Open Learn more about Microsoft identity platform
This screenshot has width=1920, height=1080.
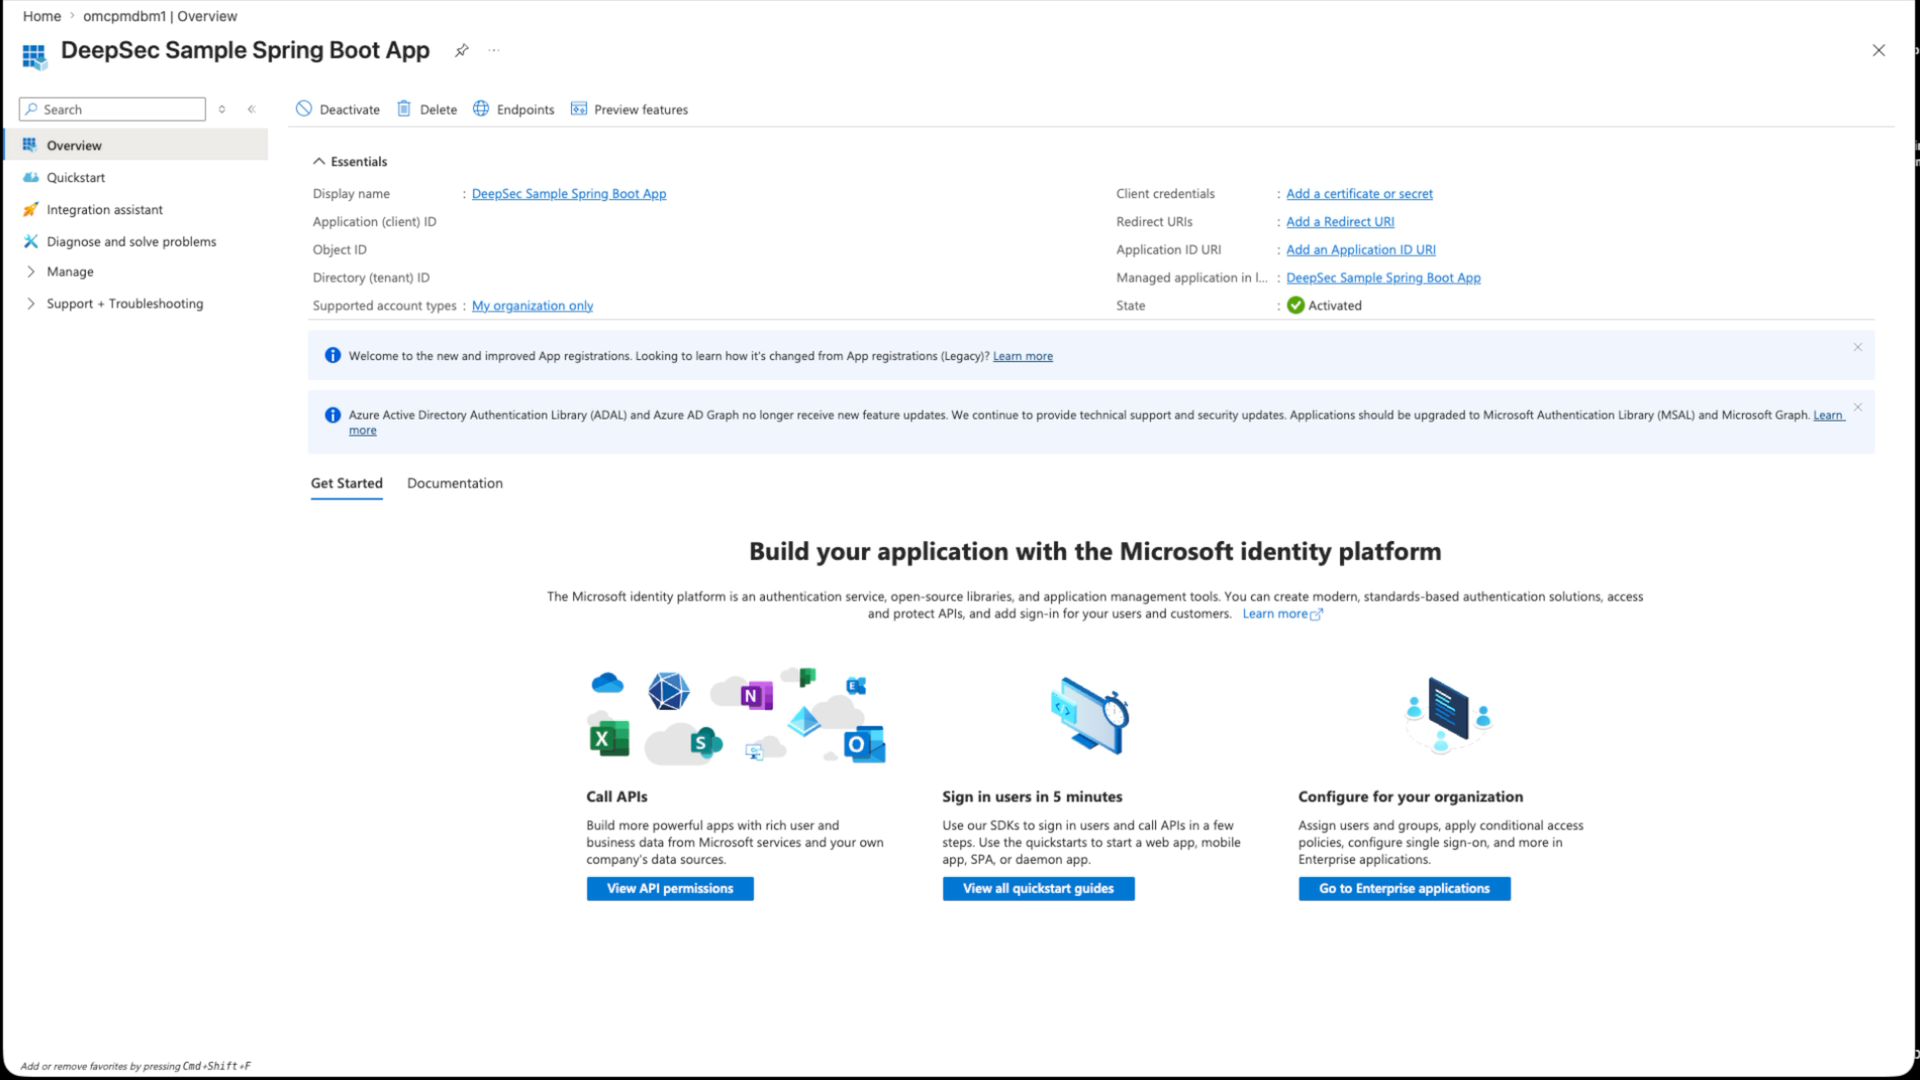(x=1282, y=613)
